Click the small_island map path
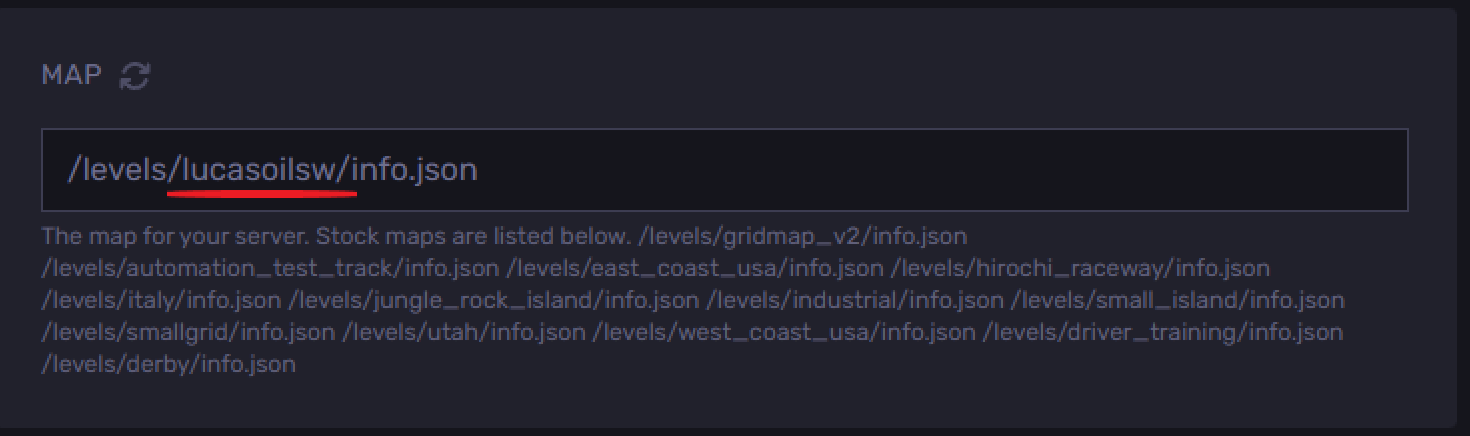The image size is (1470, 436). point(1180,301)
